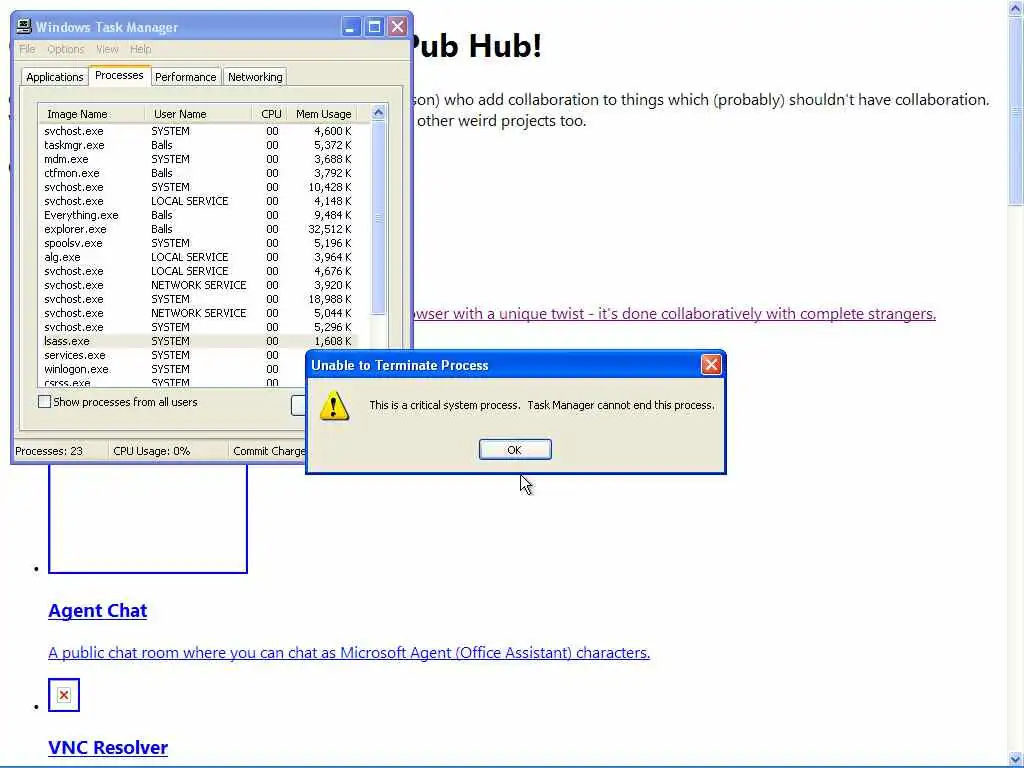
Task: Select the lsass.exe process row
Action: (x=198, y=341)
